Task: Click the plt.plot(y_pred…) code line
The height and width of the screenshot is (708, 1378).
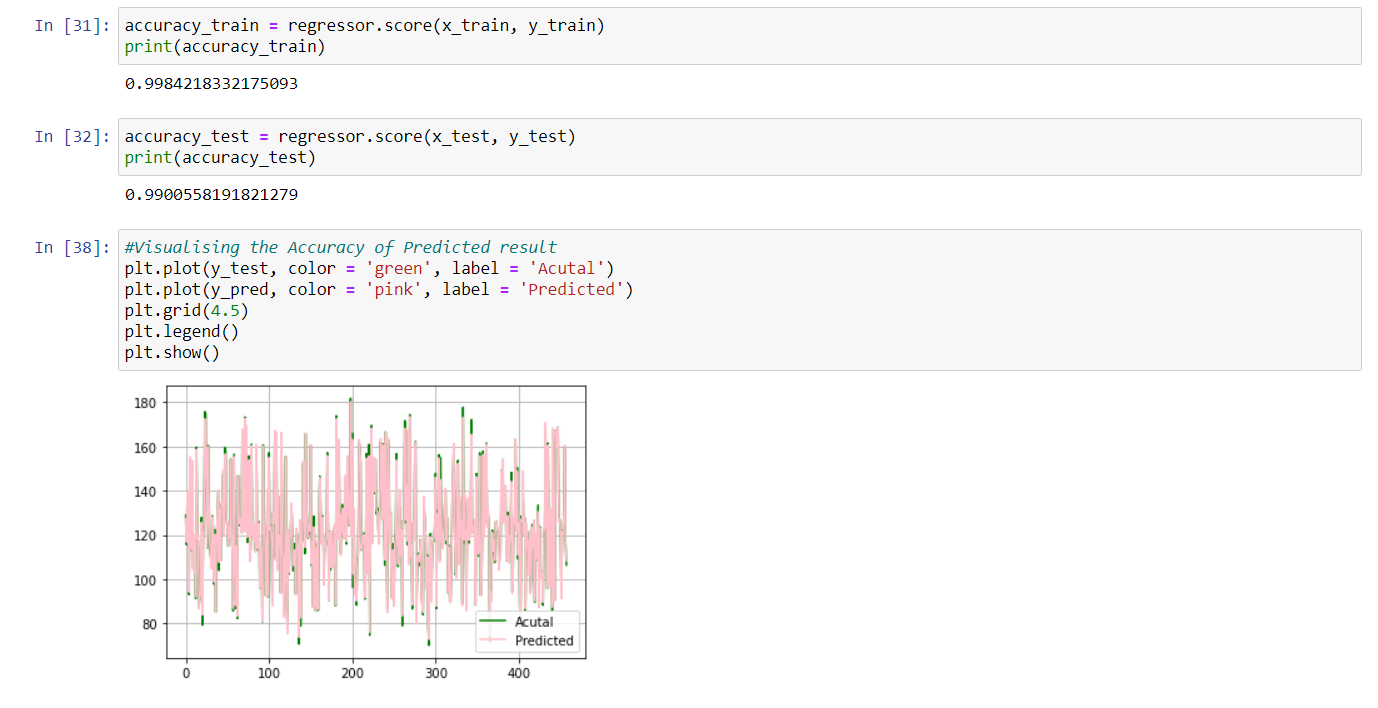Action: 379,289
